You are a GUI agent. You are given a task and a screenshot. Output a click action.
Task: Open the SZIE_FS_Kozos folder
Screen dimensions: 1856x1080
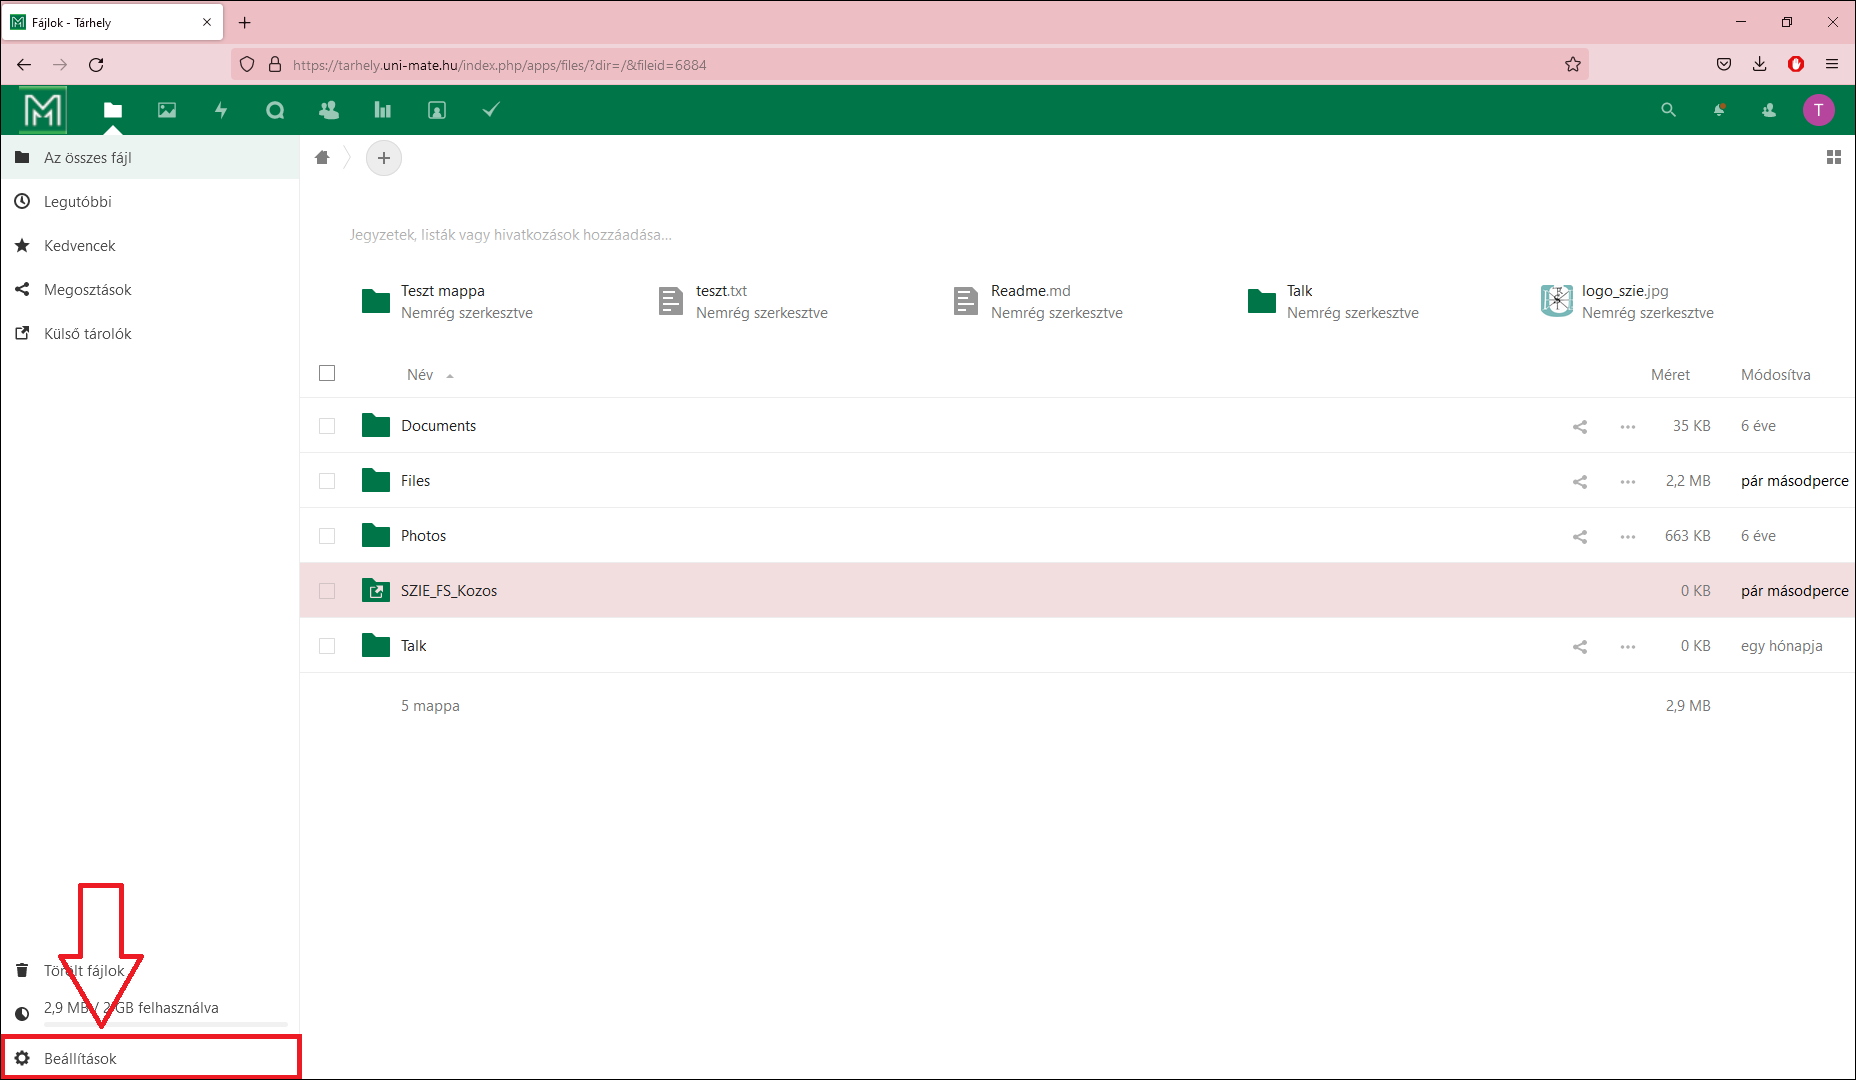(449, 591)
